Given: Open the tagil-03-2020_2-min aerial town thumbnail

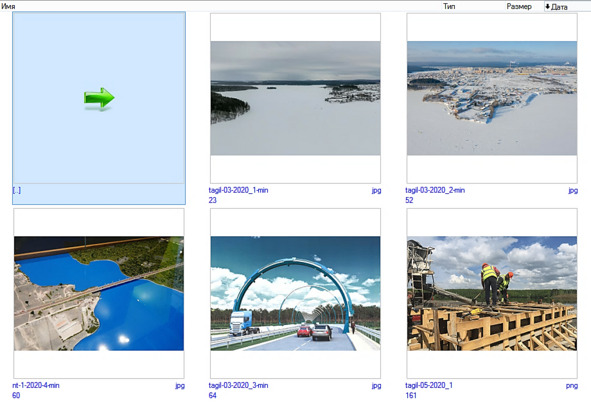Looking at the screenshot, I should coord(492,98).
